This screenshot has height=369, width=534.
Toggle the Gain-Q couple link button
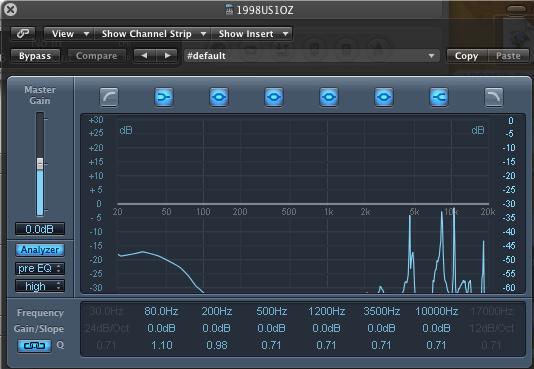34,346
